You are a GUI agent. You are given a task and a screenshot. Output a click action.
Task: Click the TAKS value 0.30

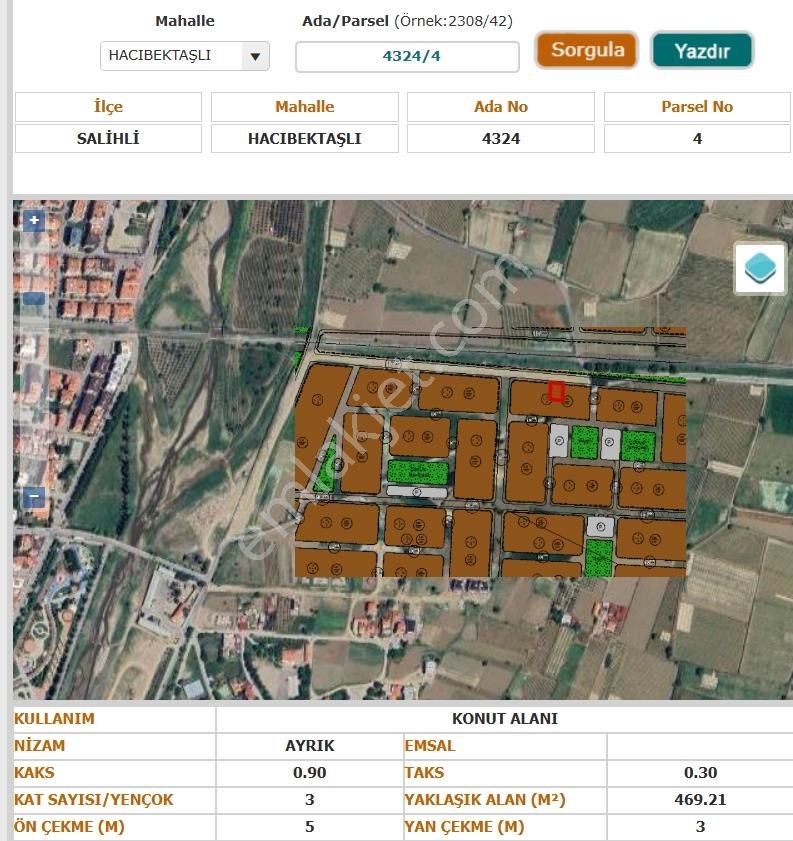coord(700,772)
